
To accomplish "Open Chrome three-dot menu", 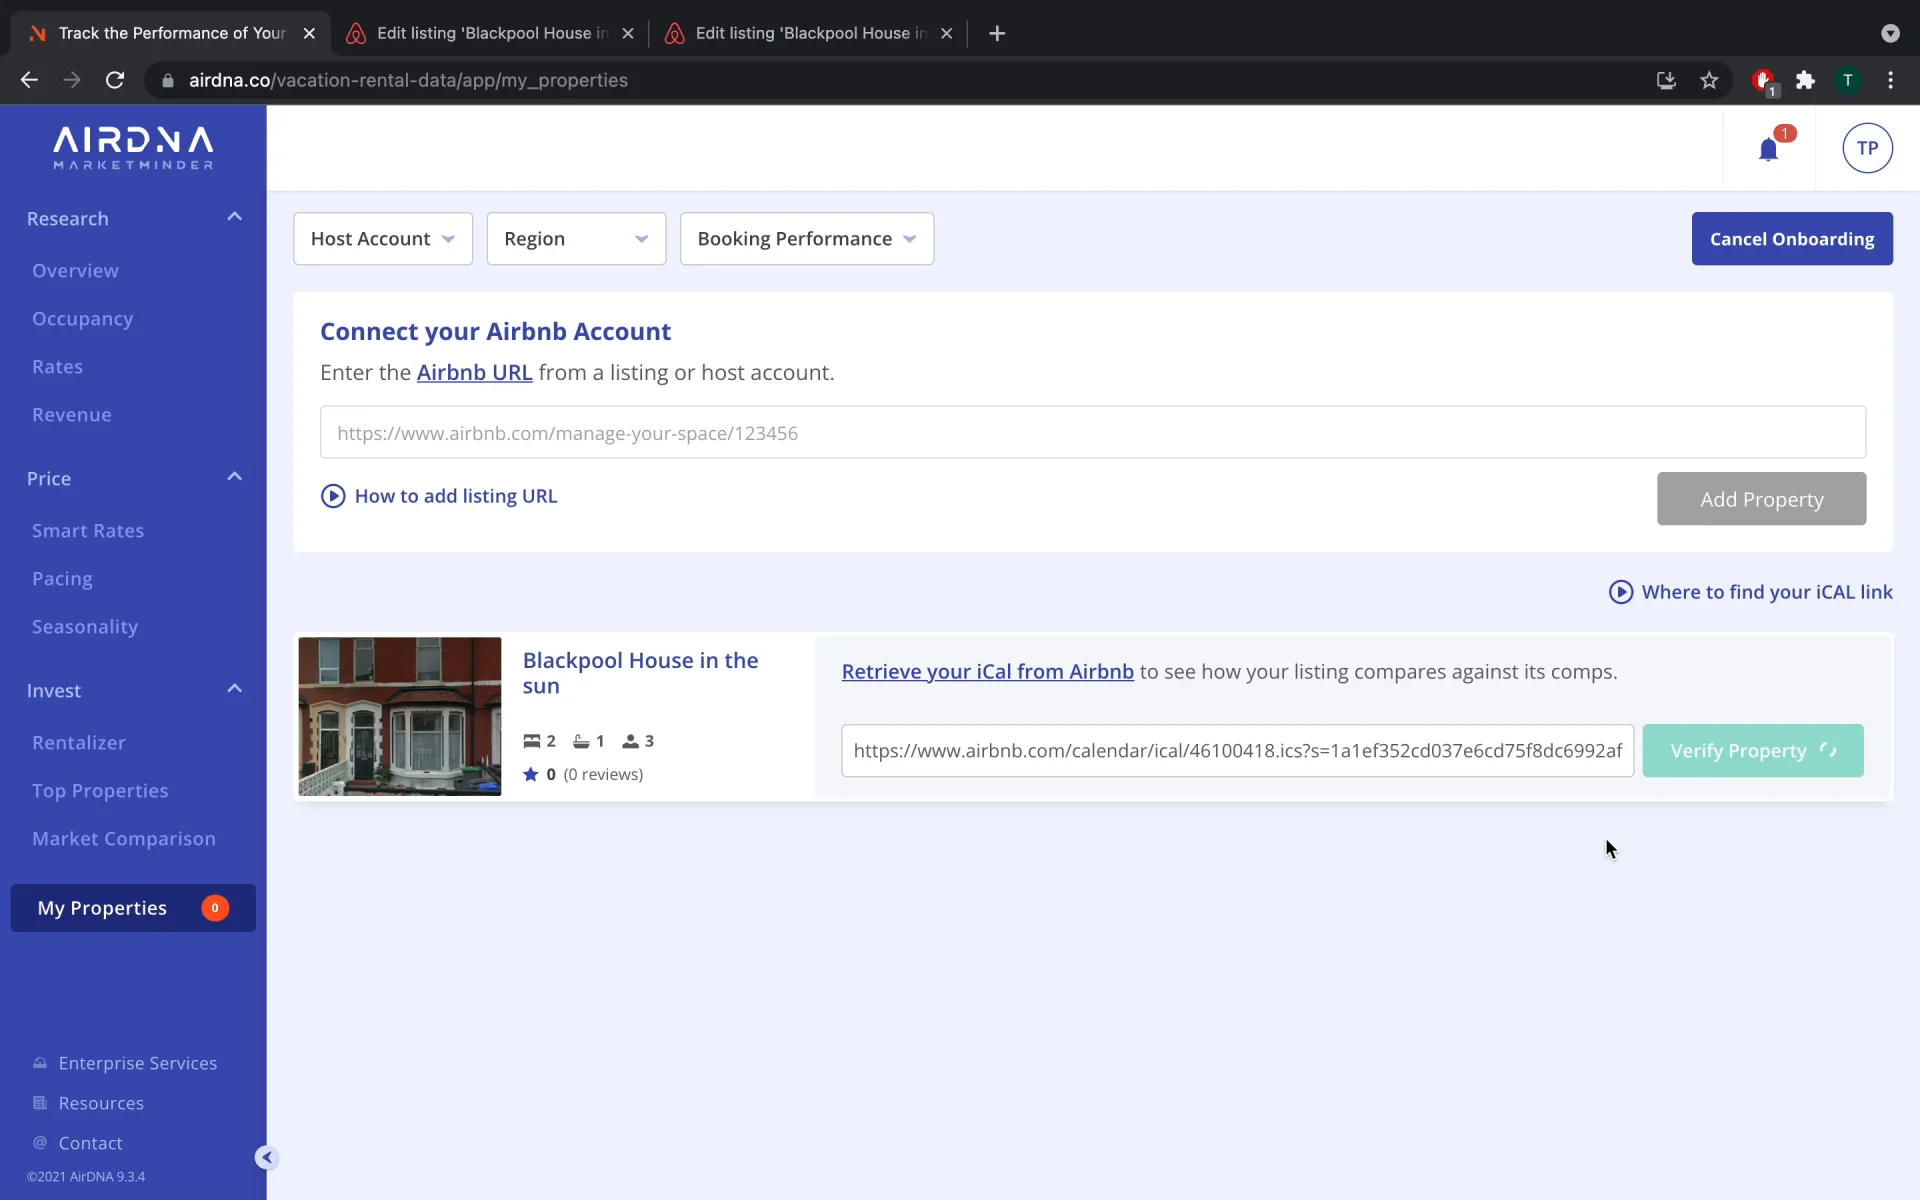I will (1890, 80).
